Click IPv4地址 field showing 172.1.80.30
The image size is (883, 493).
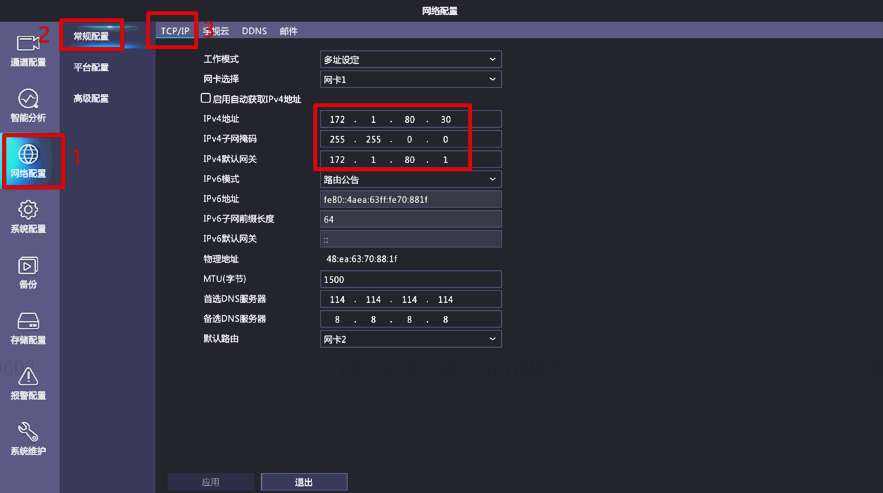coord(411,119)
